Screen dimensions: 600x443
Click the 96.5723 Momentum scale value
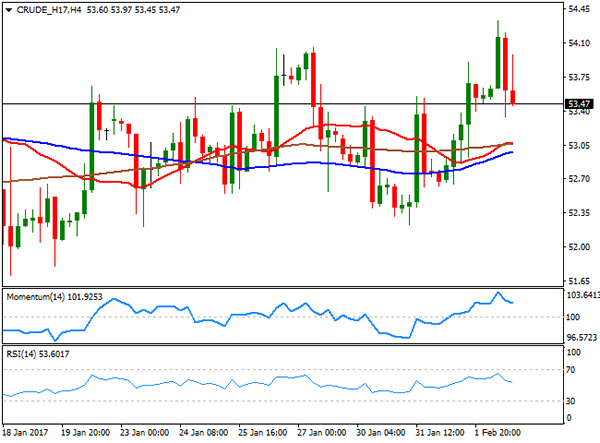click(582, 337)
